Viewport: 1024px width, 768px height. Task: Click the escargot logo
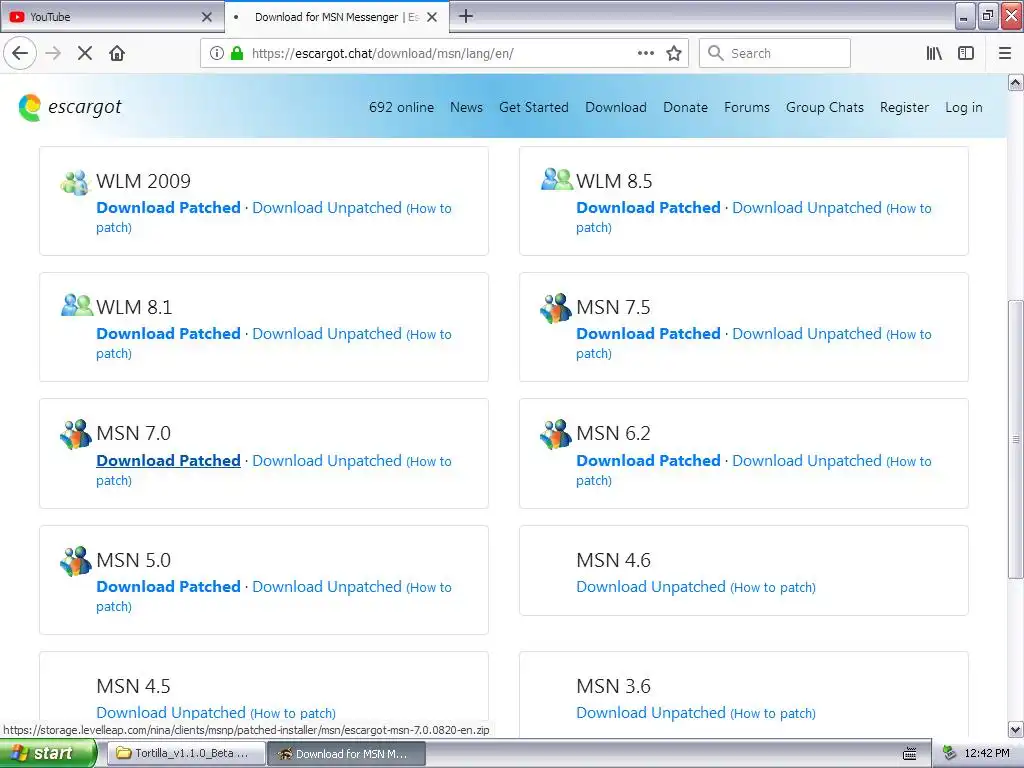(71, 107)
